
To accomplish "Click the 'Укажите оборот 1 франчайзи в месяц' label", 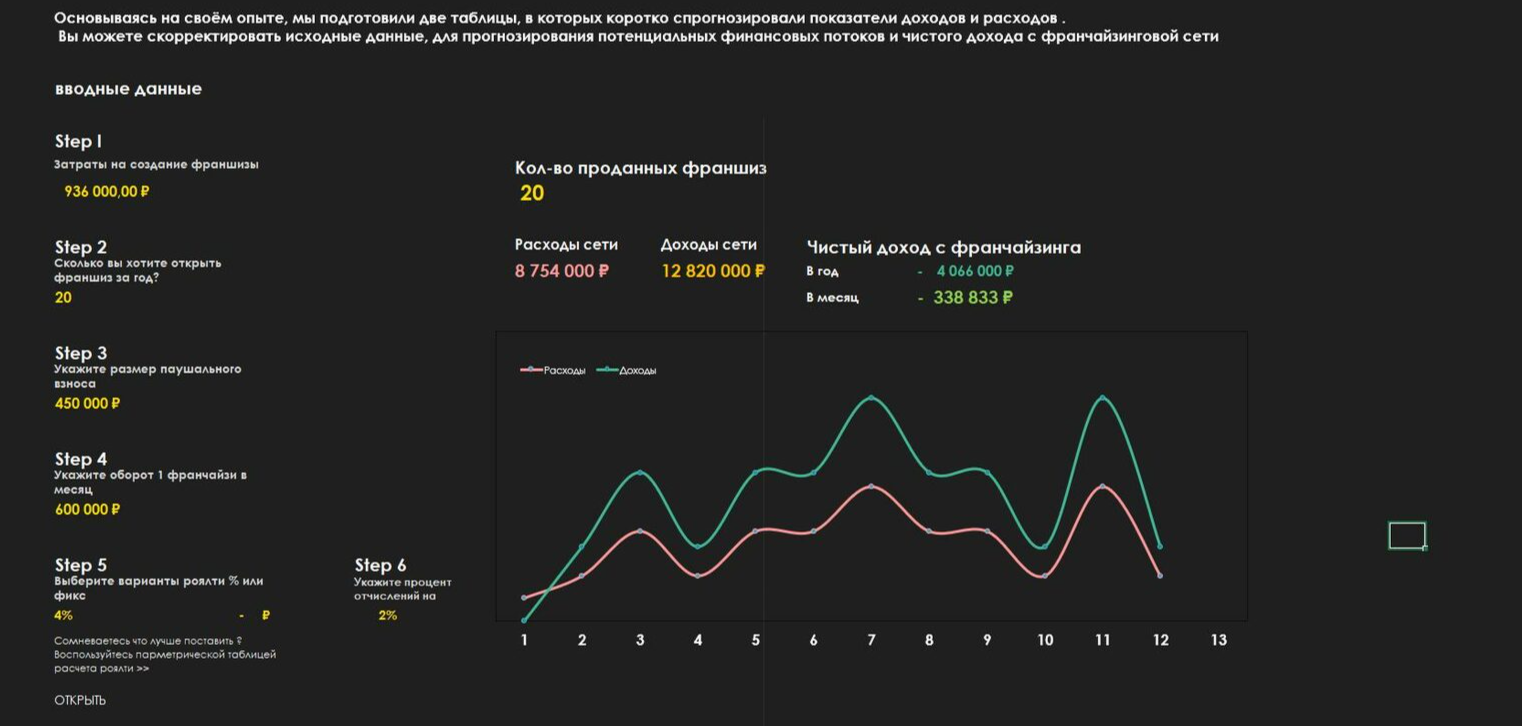I will [150, 482].
